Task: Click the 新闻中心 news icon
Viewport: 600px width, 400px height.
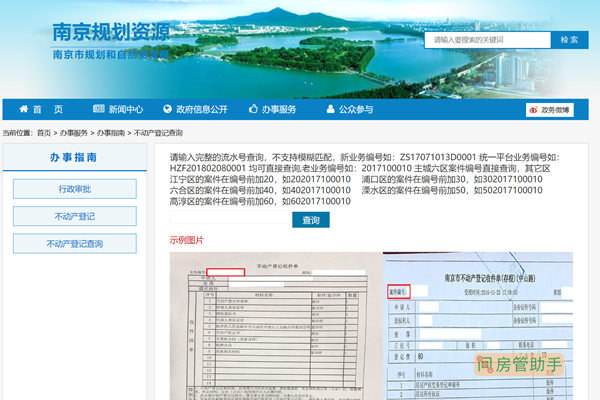Action: point(99,109)
